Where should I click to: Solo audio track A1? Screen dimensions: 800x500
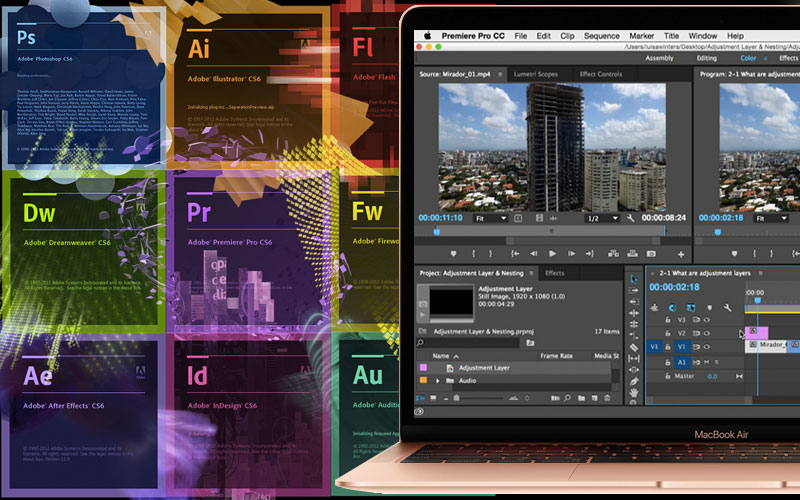[717, 362]
